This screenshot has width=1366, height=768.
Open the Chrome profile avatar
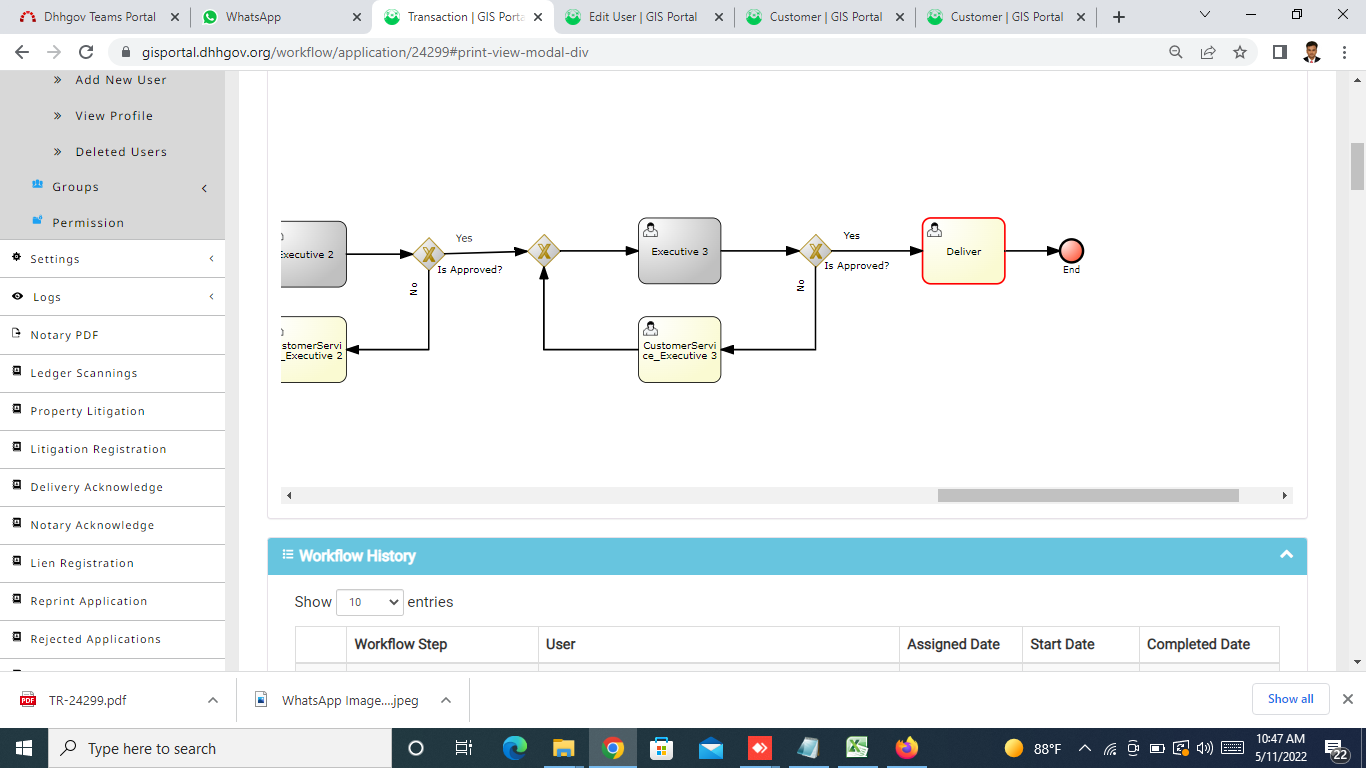point(1313,52)
